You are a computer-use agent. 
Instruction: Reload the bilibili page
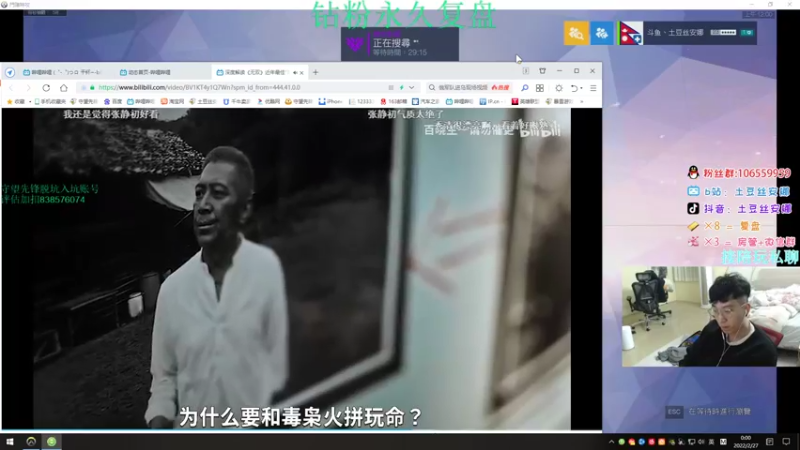coord(46,88)
